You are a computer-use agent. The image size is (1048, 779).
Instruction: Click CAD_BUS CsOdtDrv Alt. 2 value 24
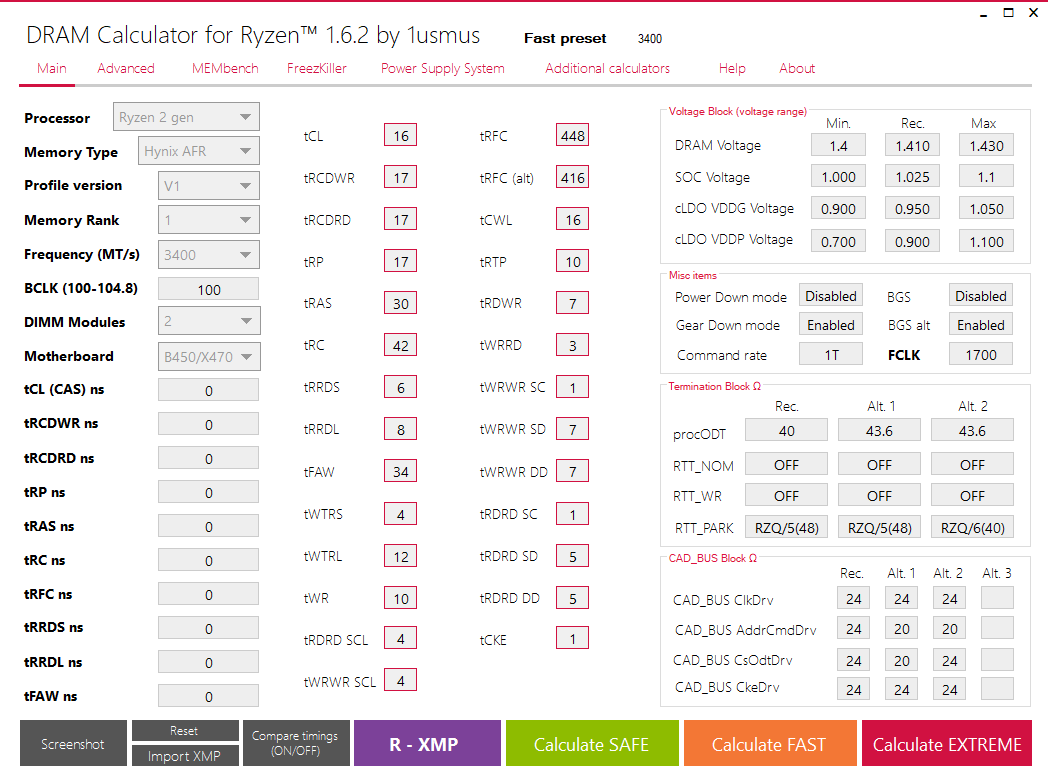click(949, 659)
